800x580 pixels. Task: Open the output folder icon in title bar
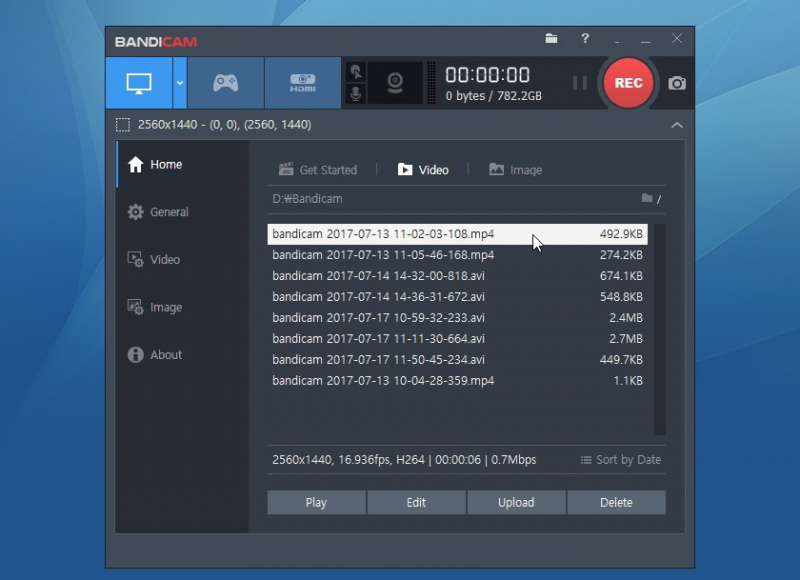pos(551,38)
